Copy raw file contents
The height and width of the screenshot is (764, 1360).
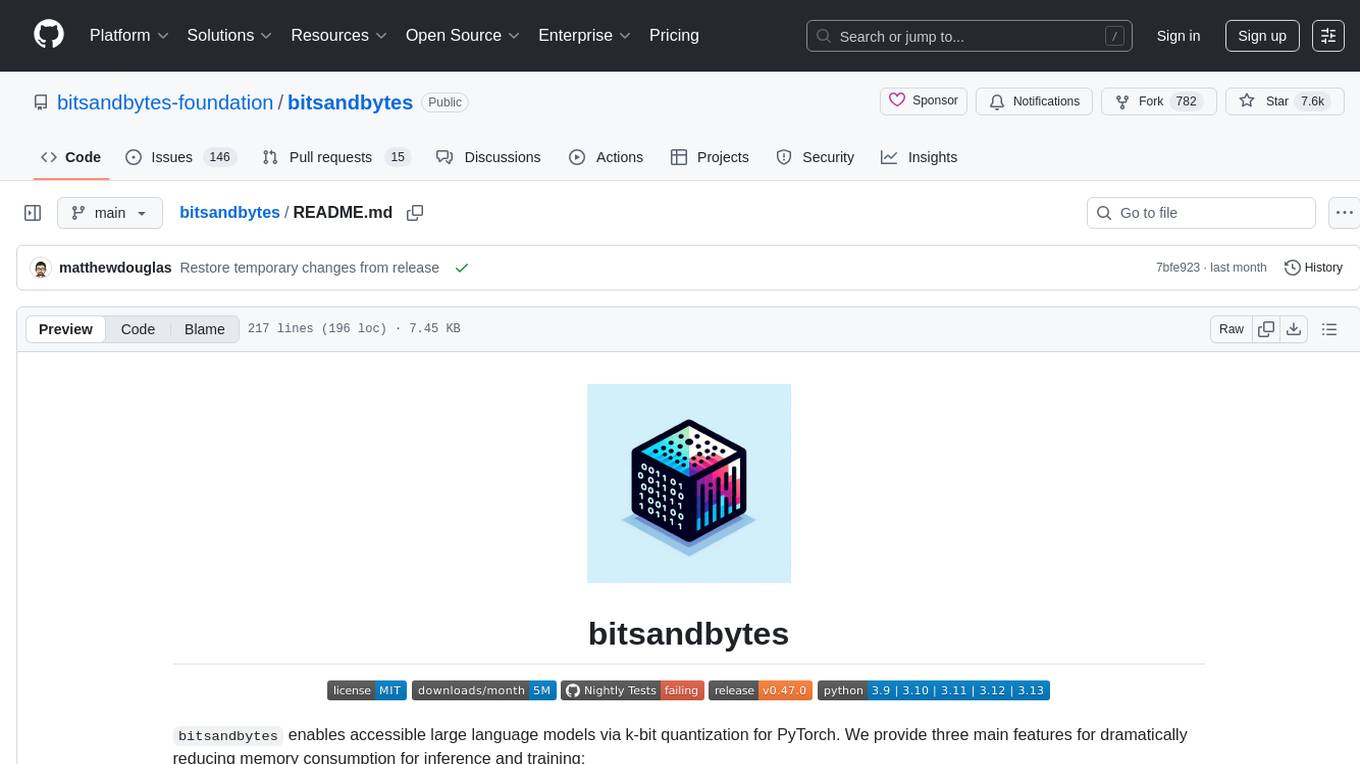click(1267, 329)
